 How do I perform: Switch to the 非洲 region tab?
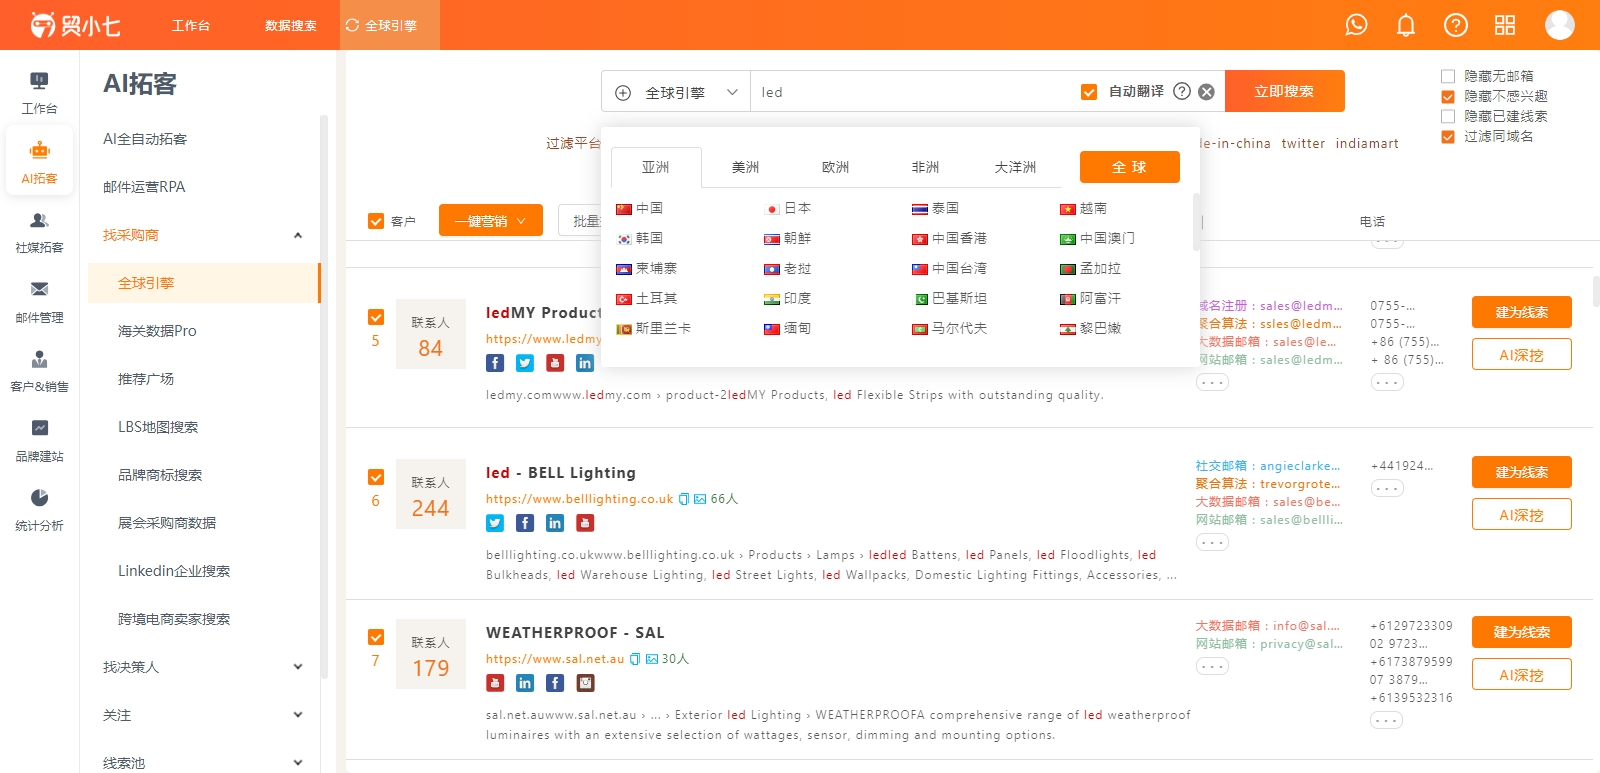[x=926, y=167]
